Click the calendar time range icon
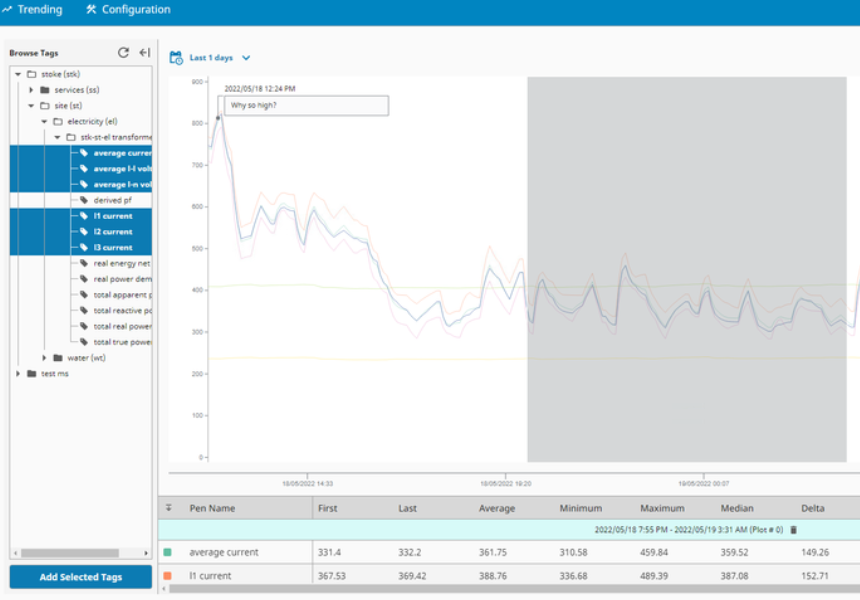The height and width of the screenshot is (600, 860). (x=176, y=58)
